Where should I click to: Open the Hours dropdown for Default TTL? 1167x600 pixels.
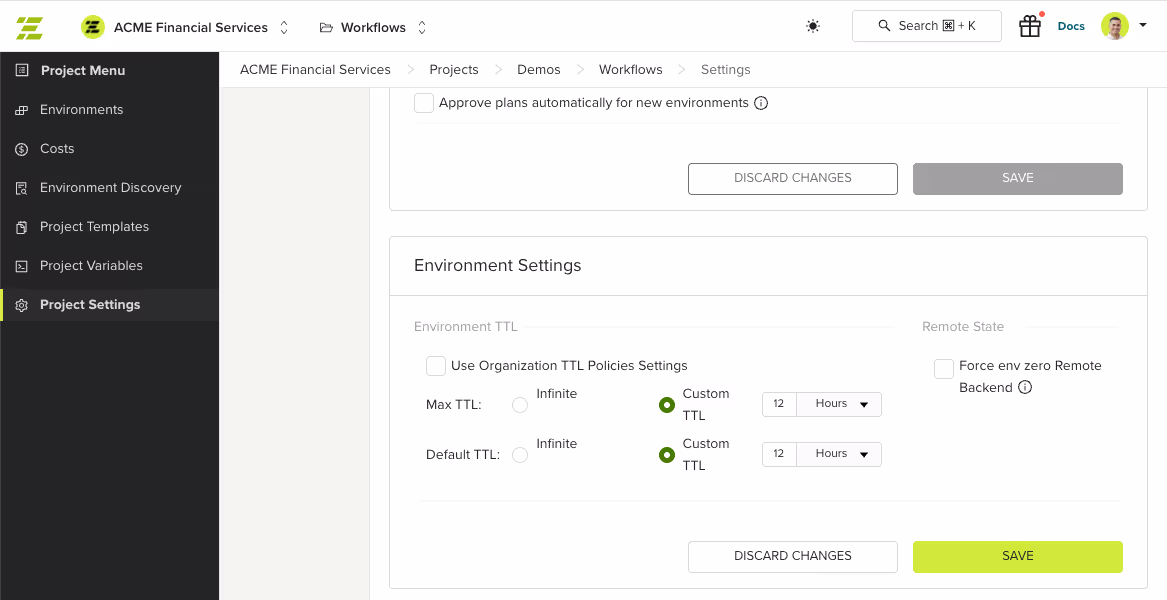[840, 453]
